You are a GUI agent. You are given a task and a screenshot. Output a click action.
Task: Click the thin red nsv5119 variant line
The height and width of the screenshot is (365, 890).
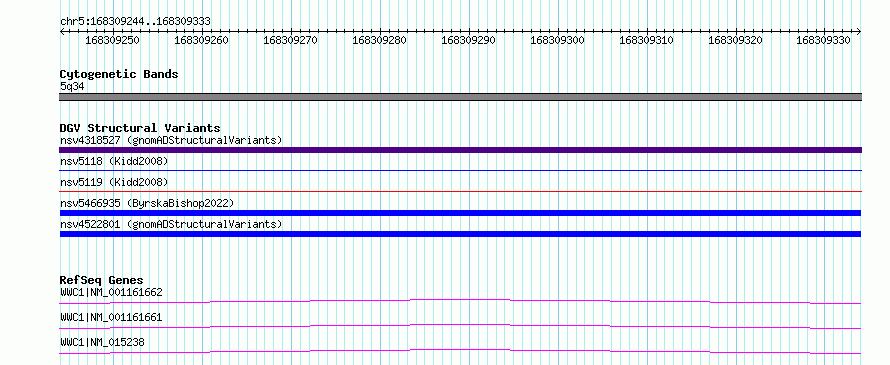pyautogui.click(x=460, y=191)
